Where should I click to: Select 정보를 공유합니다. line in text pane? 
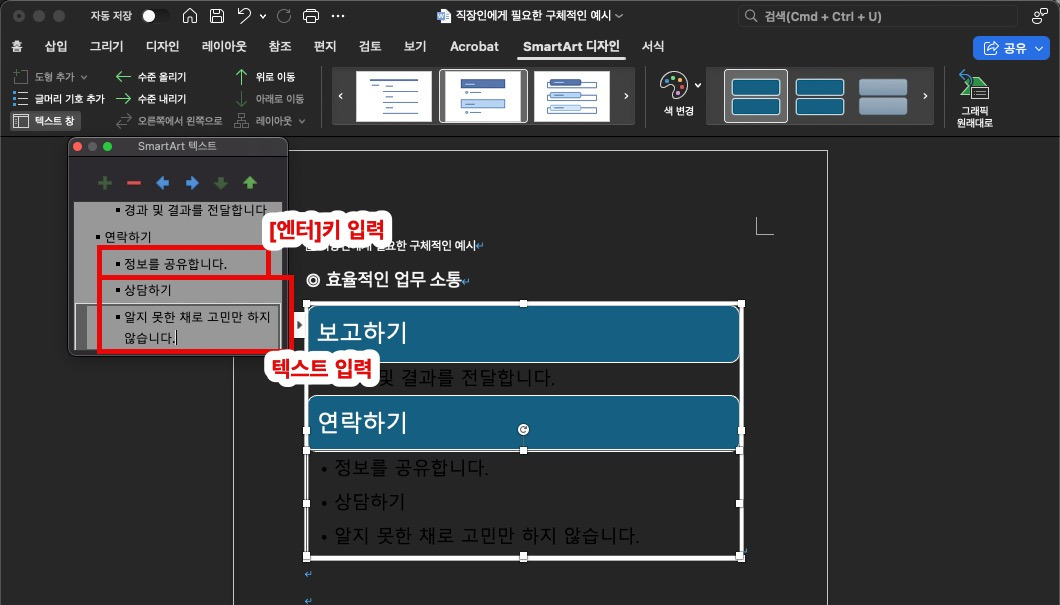pyautogui.click(x=175, y=264)
